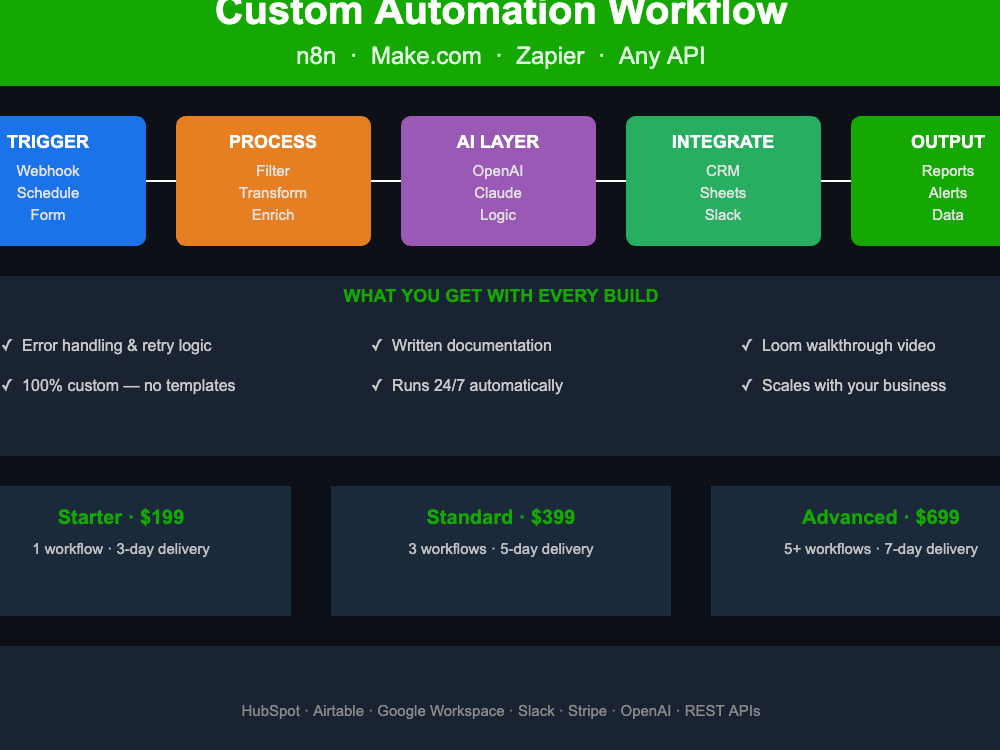1000x750 pixels.
Task: Click the AI LAYER purple card
Action: 498,181
